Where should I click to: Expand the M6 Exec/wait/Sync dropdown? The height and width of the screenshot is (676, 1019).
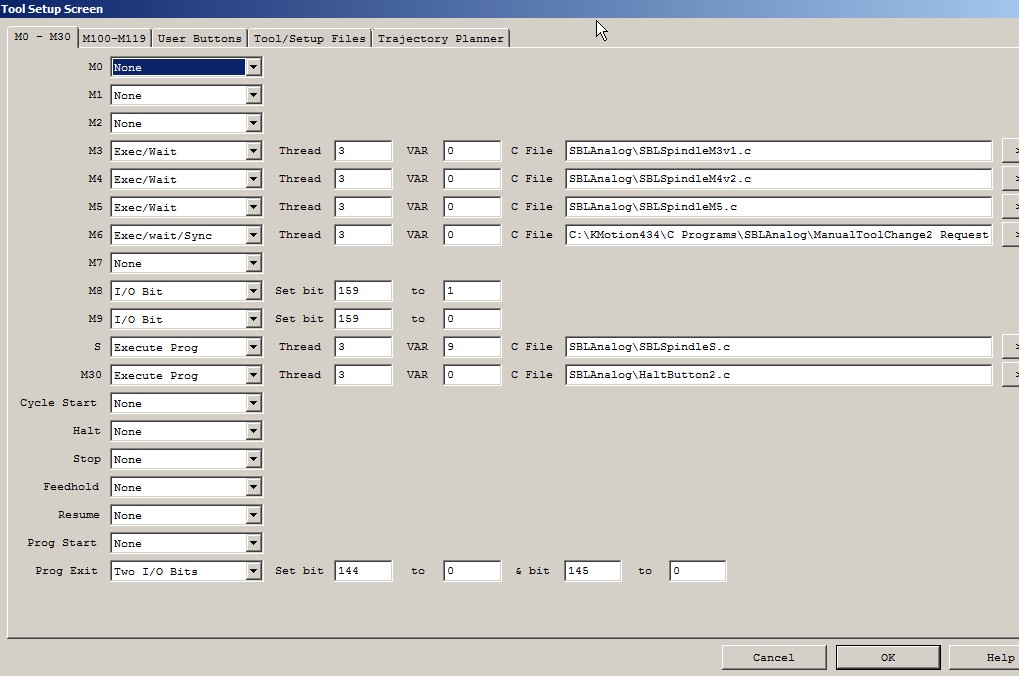[x=253, y=235]
